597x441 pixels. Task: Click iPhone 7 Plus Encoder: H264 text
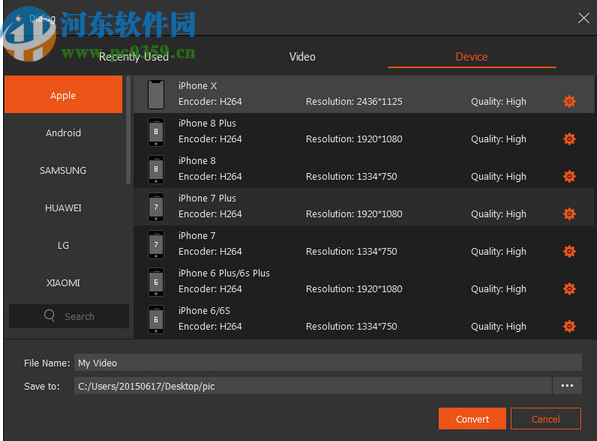pyautogui.click(x=210, y=214)
